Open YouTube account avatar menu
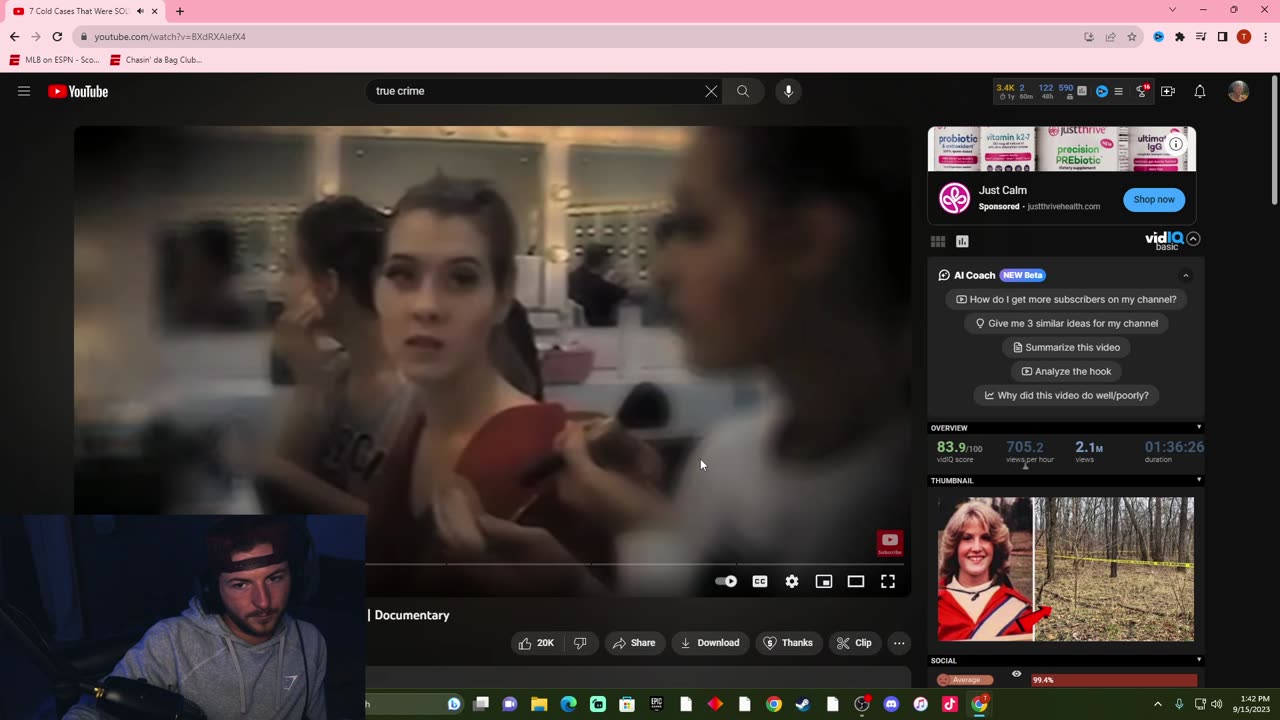Viewport: 1280px width, 720px height. tap(1238, 91)
